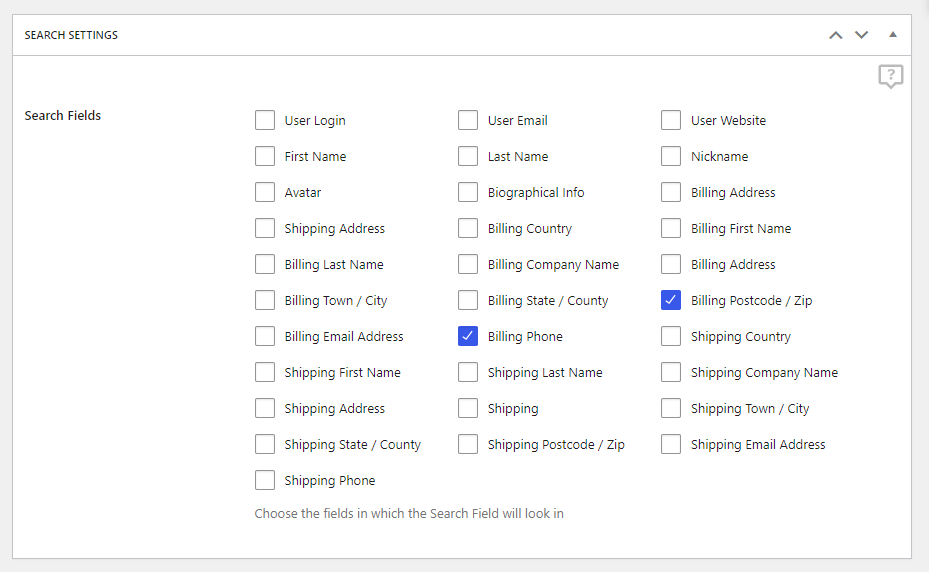Tick the Billing Company Name checkbox

468,265
